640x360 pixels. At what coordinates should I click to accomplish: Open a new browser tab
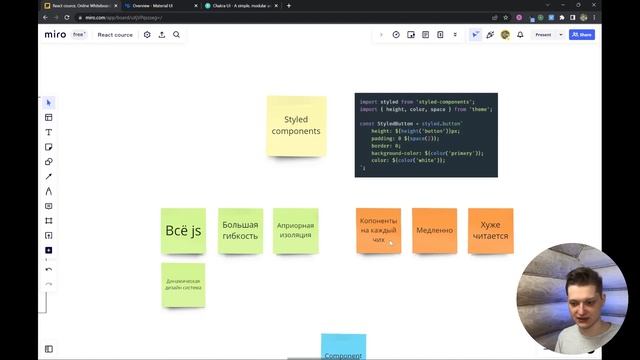(x=289, y=6)
